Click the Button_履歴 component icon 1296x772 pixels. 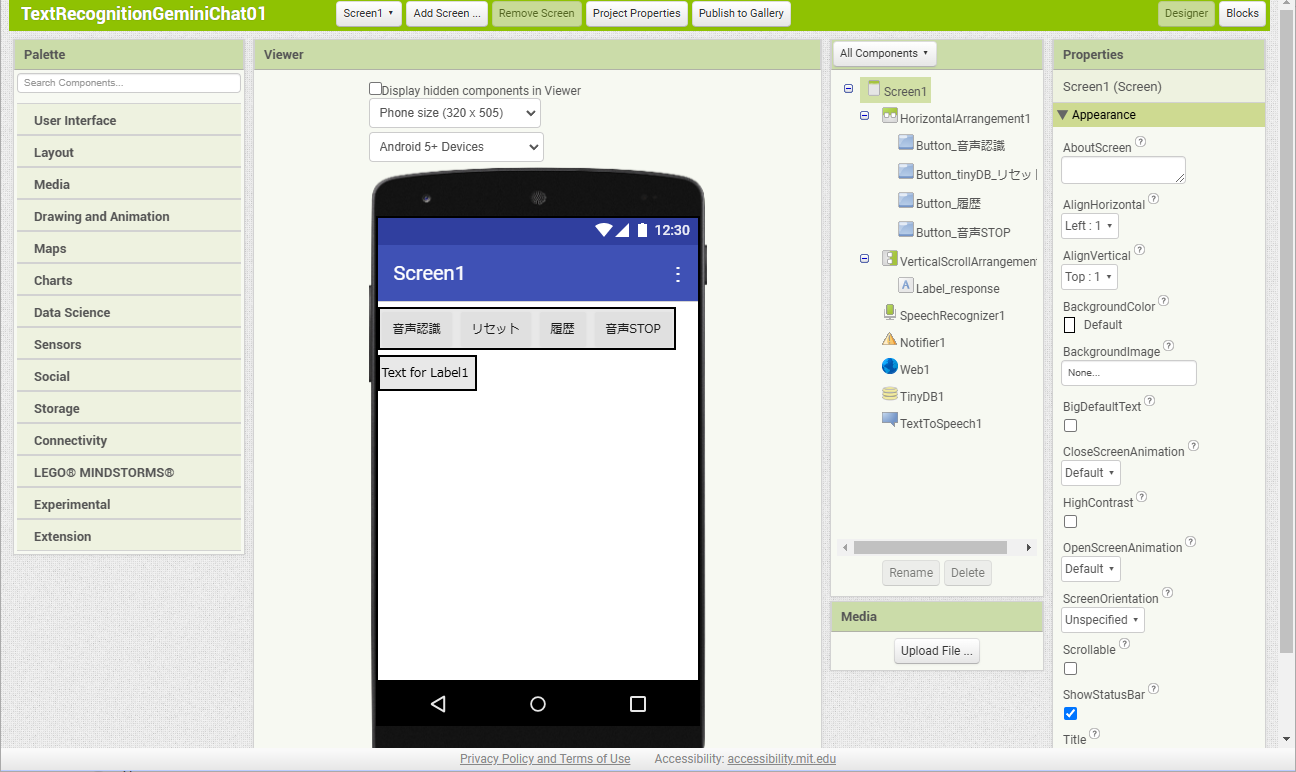(906, 202)
